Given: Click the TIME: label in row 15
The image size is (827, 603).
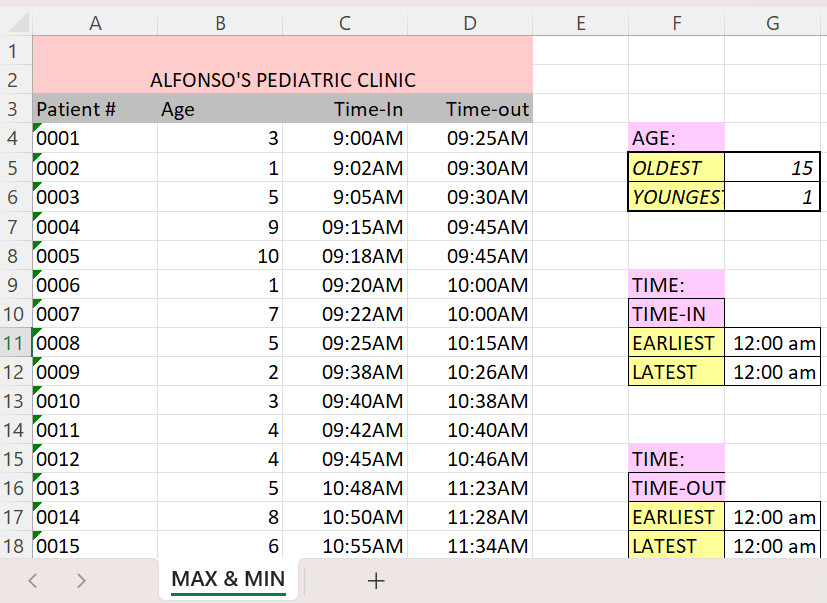Looking at the screenshot, I should click(677, 459).
